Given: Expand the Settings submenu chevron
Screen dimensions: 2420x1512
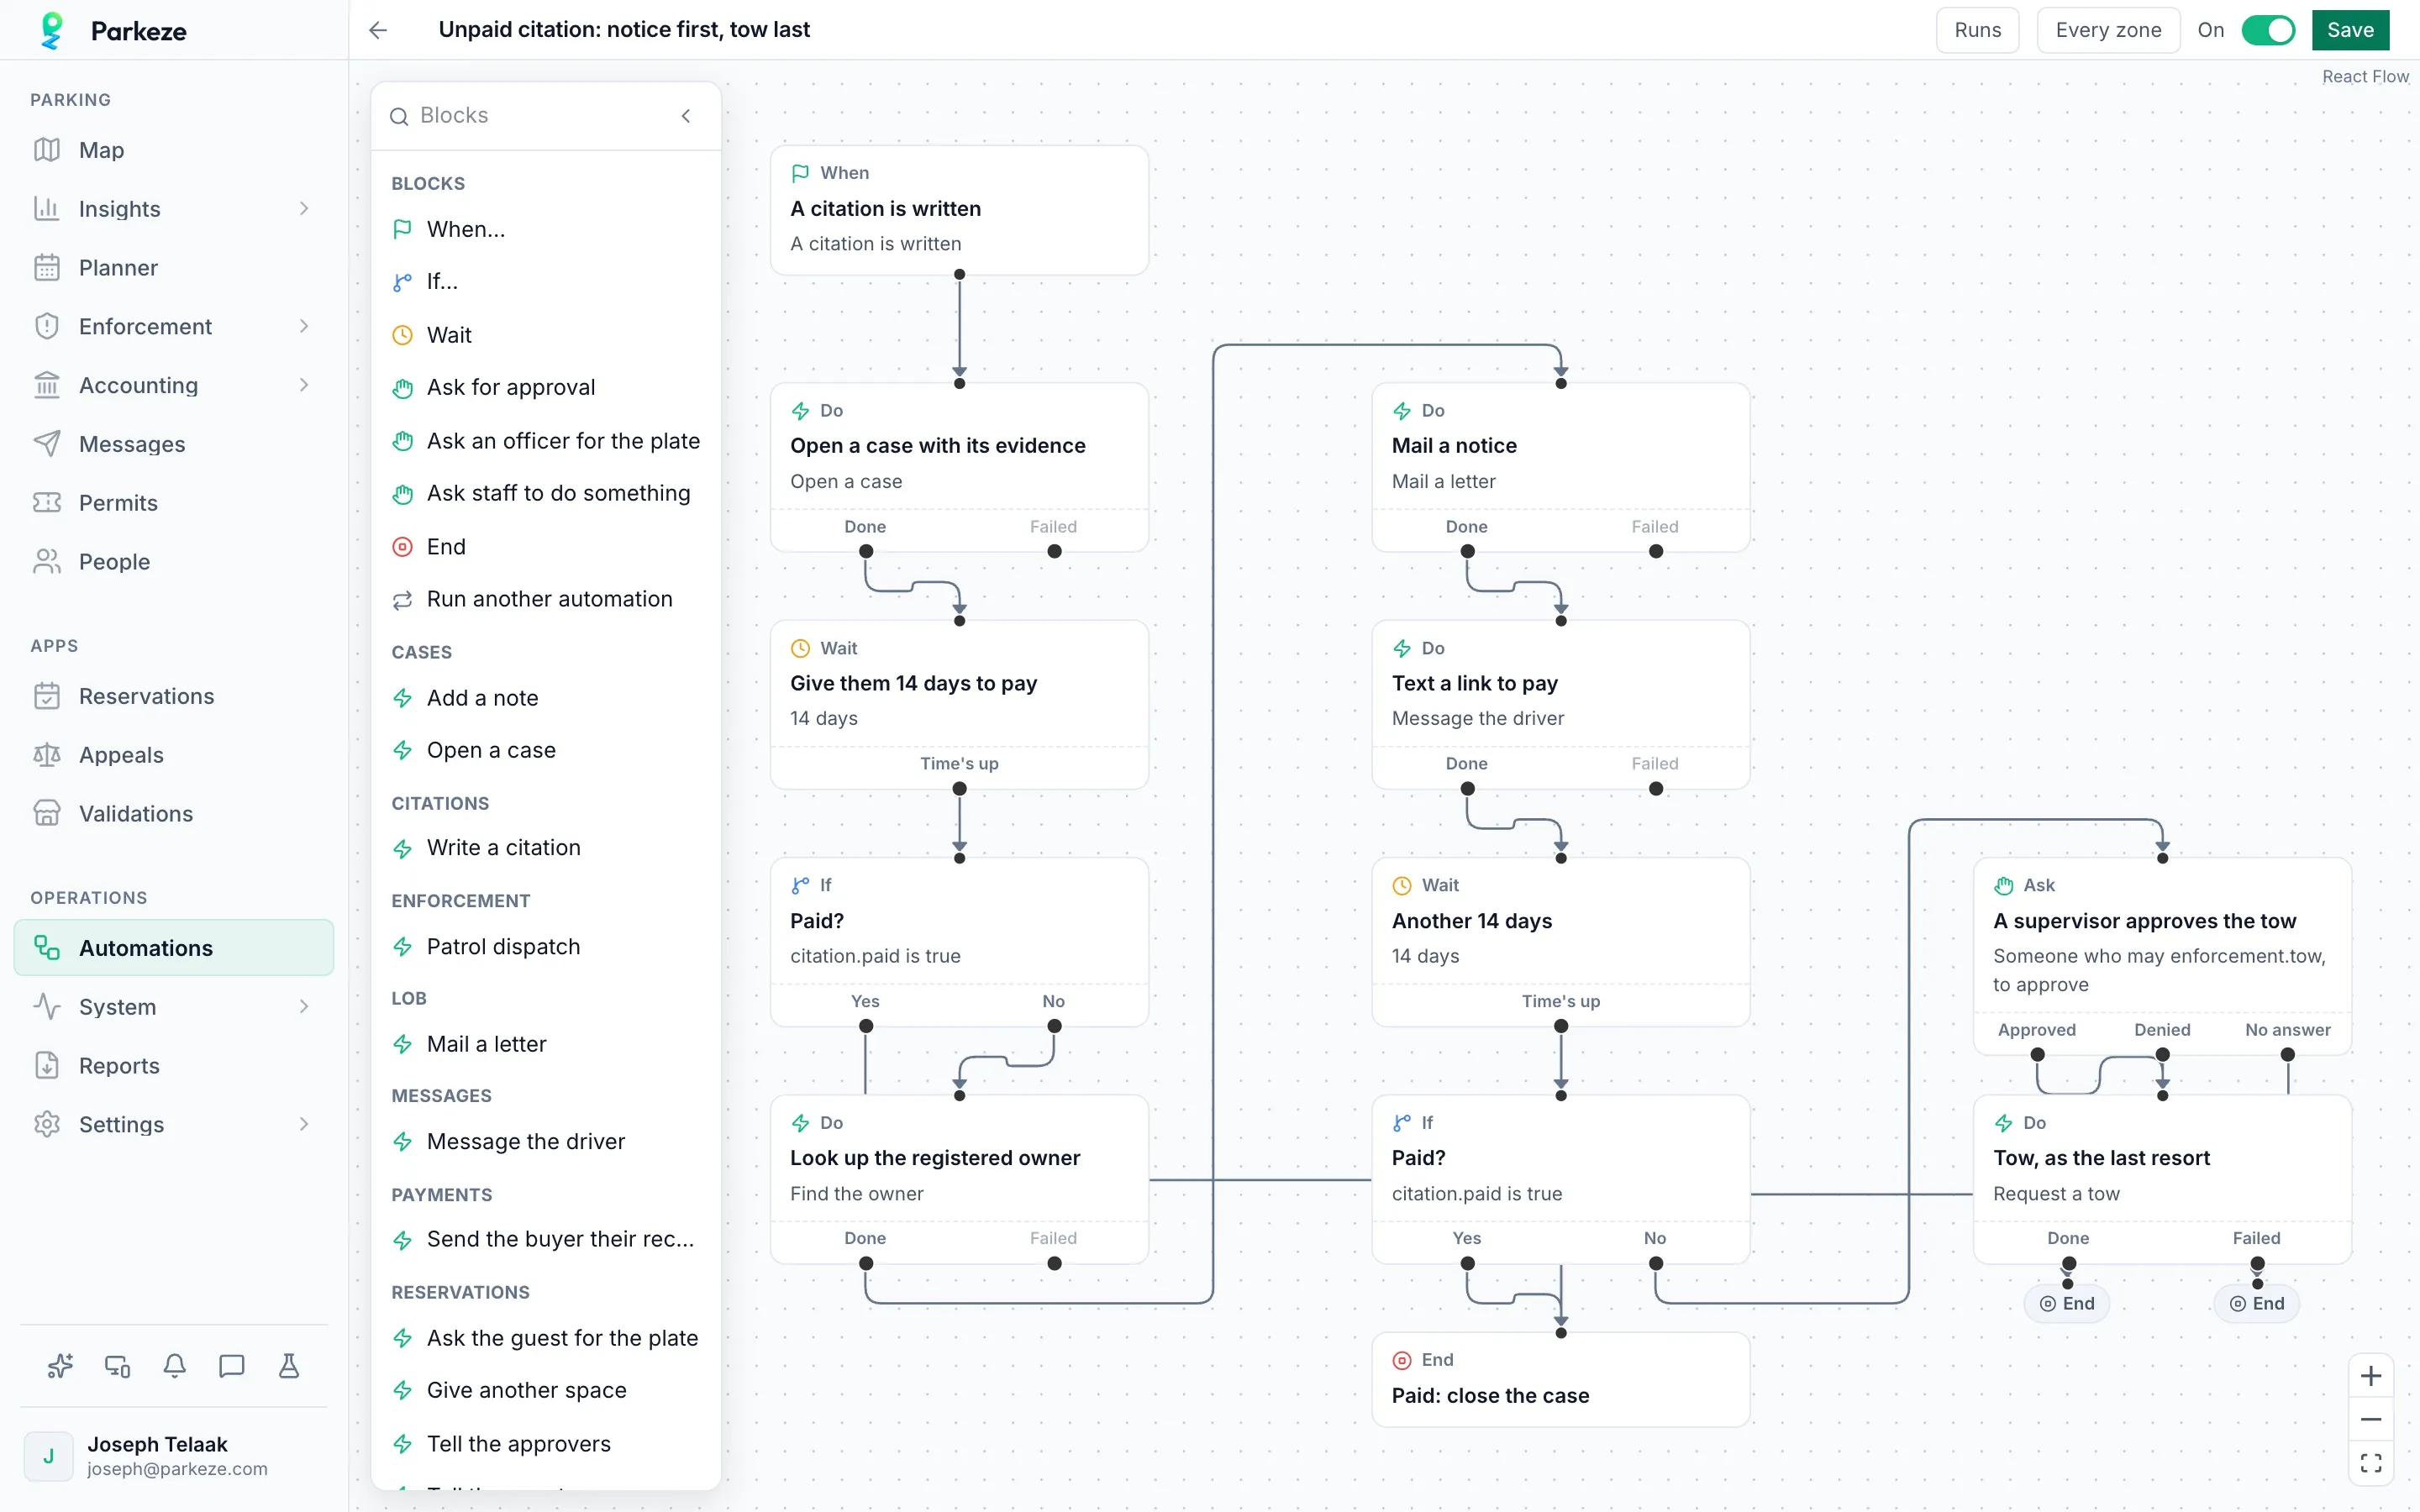Looking at the screenshot, I should pyautogui.click(x=304, y=1124).
